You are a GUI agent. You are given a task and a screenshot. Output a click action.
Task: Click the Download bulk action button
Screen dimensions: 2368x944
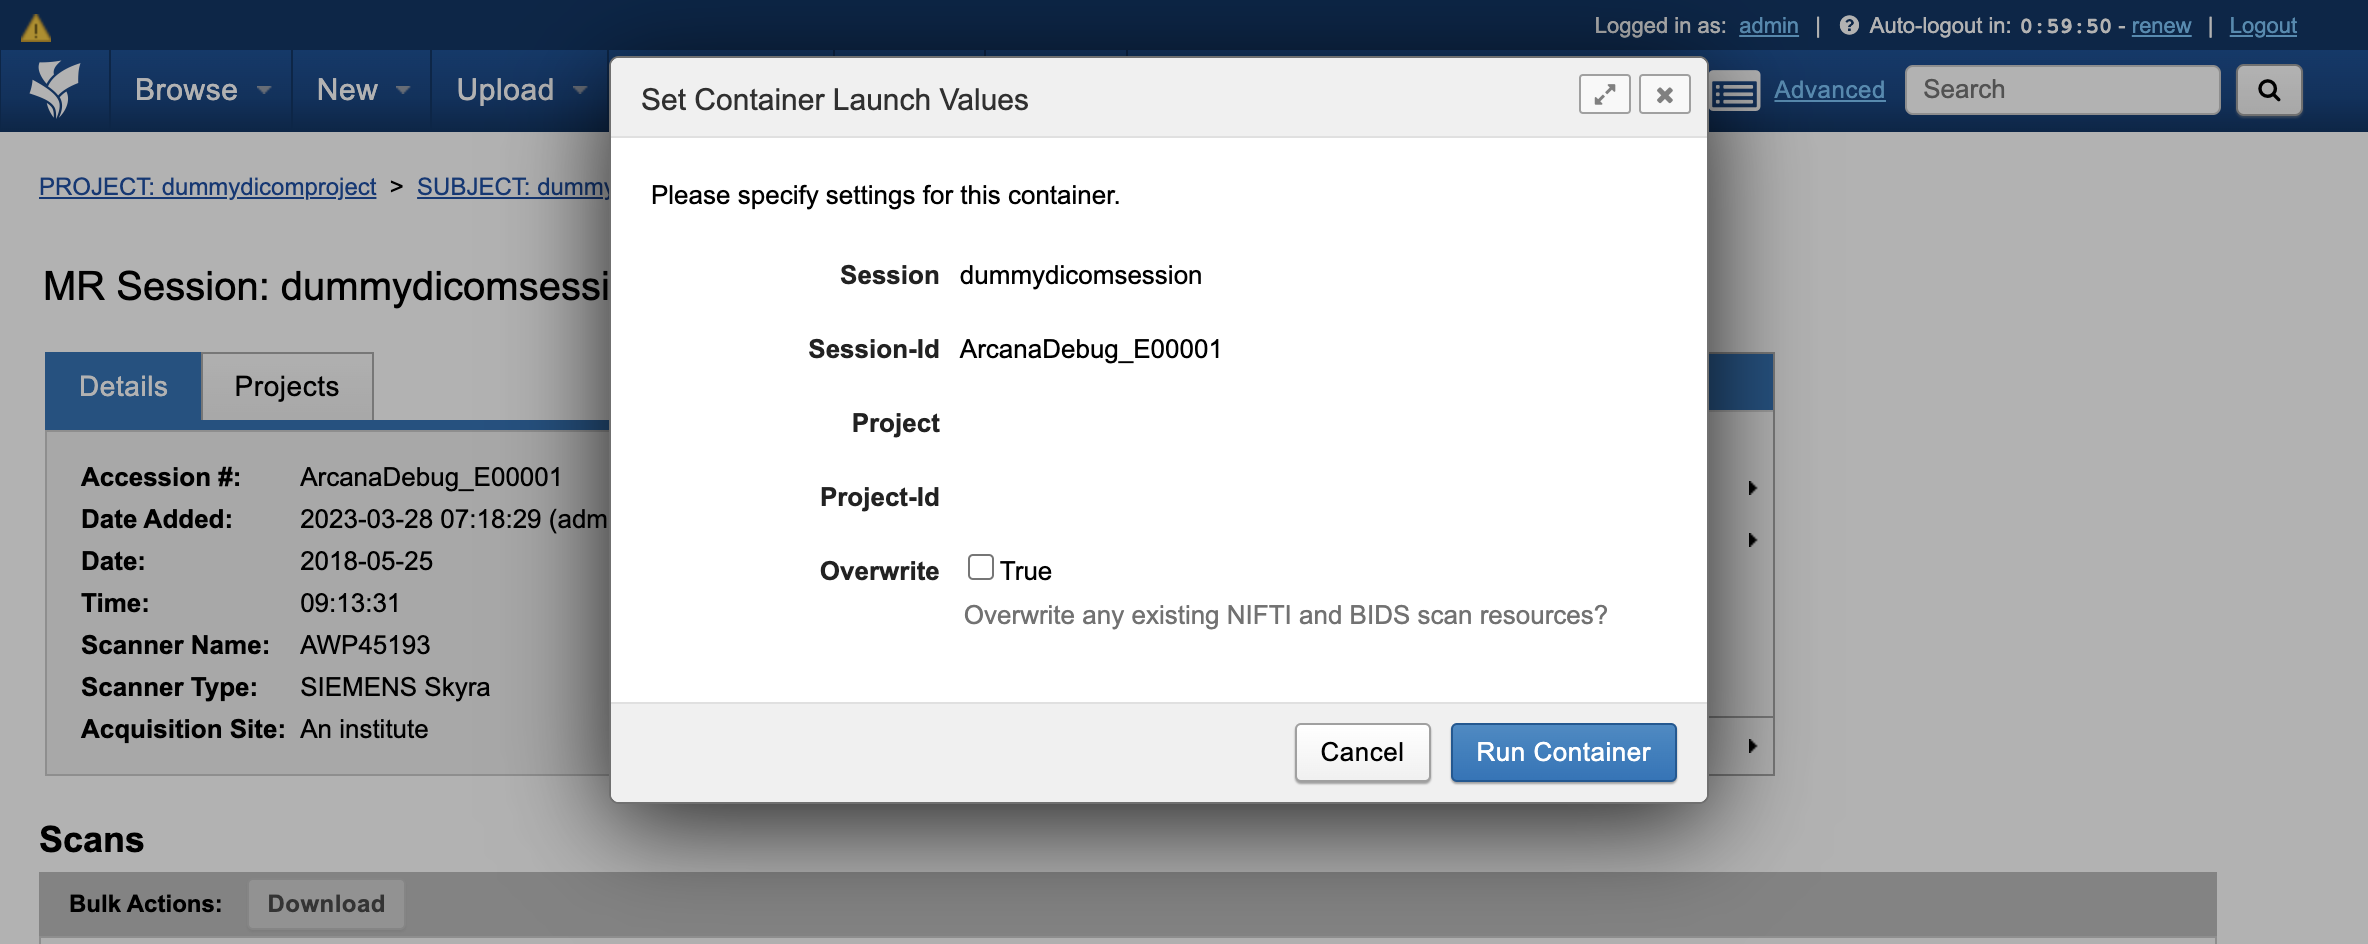[326, 904]
